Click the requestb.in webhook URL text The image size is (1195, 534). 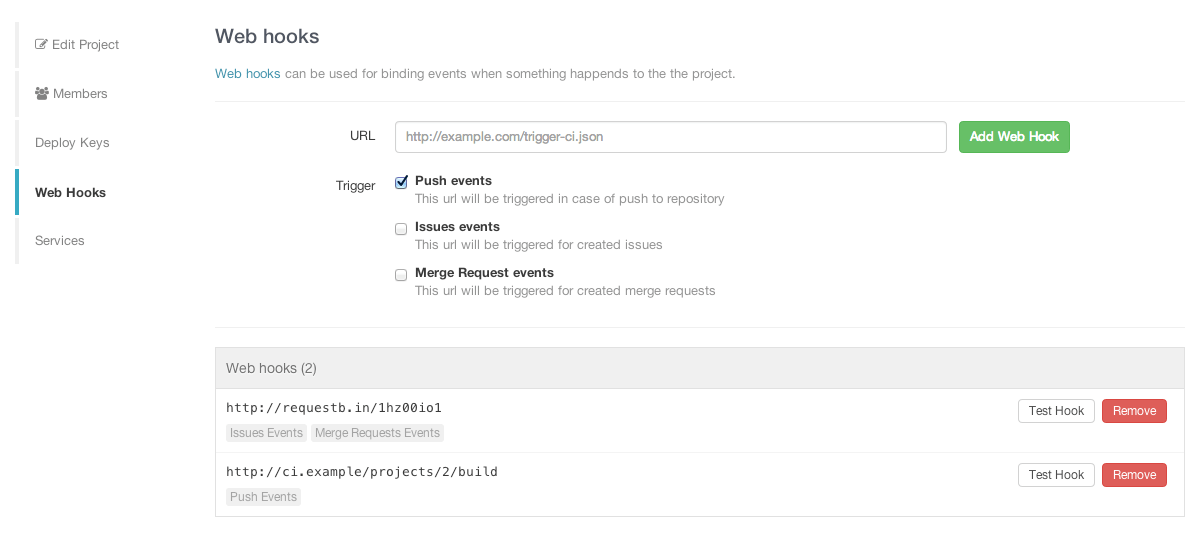[334, 408]
